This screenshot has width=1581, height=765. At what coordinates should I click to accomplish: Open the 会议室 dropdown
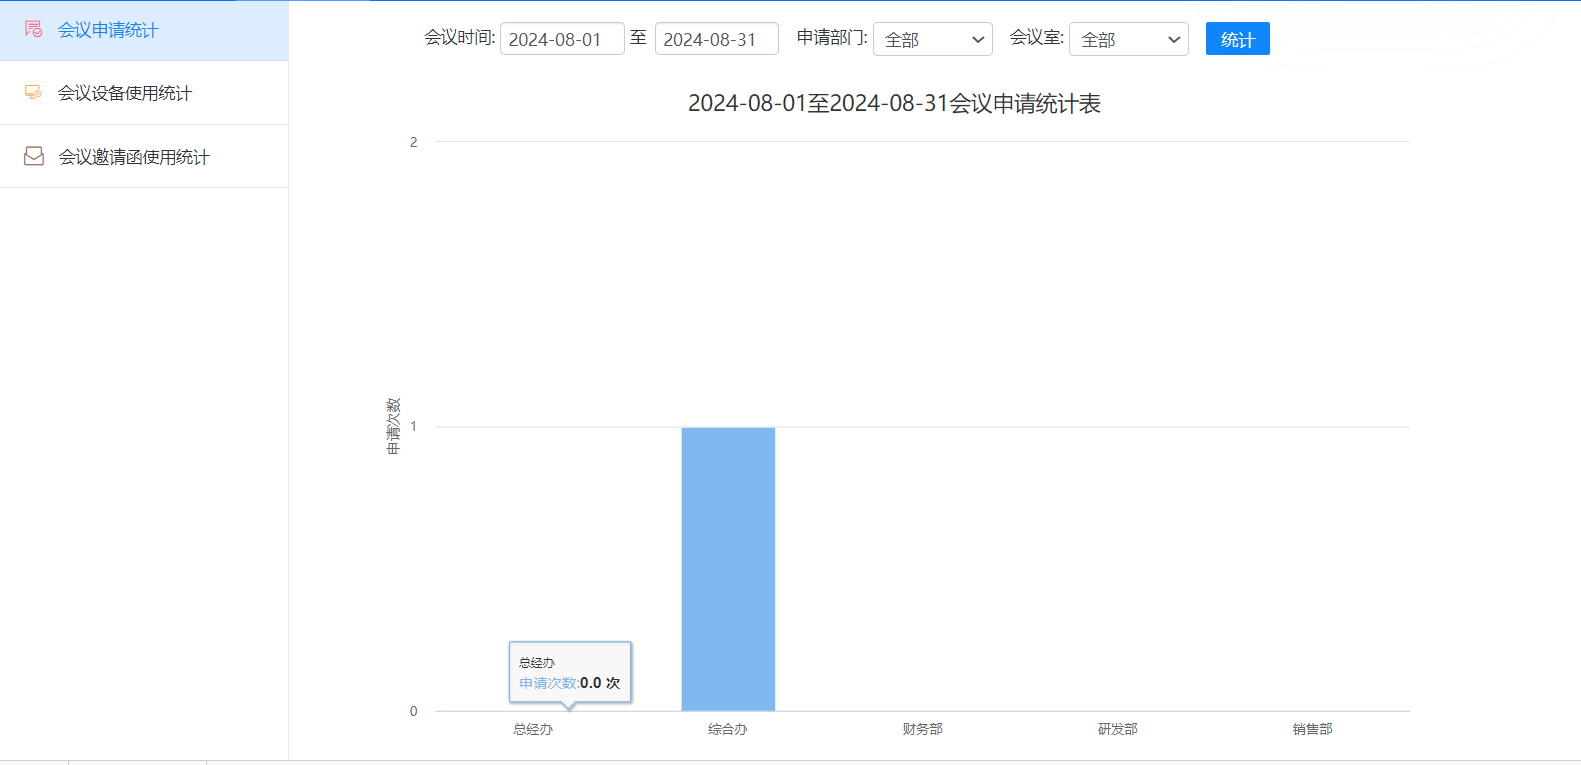[1128, 39]
